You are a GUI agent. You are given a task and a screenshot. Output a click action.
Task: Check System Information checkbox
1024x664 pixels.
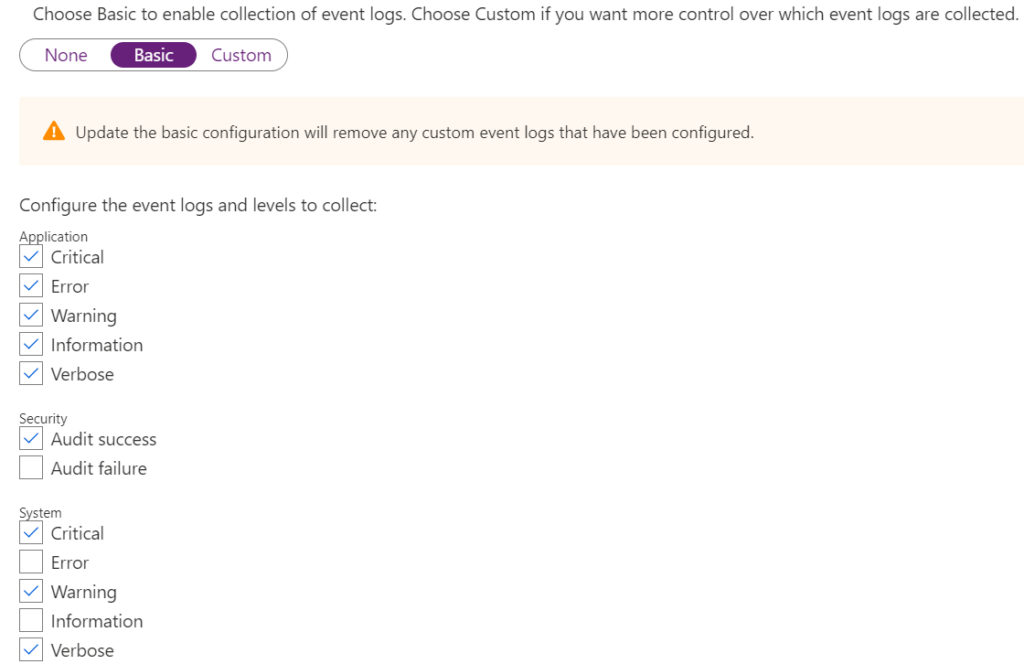click(x=31, y=621)
